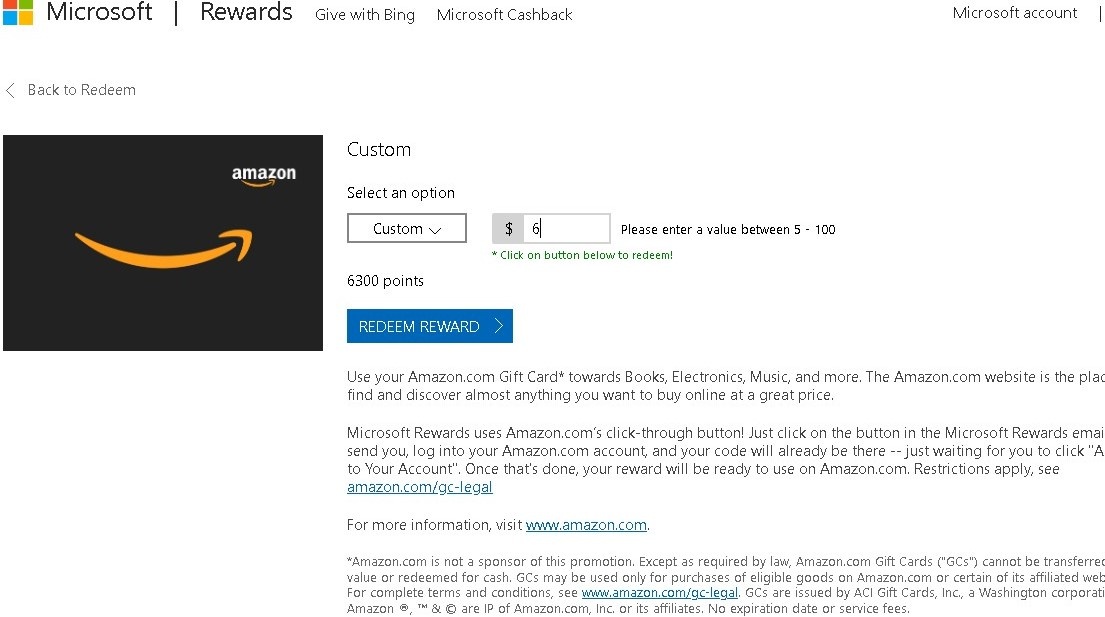Open the Custom option dropdown
The width and height of the screenshot is (1105, 617).
[407, 228]
